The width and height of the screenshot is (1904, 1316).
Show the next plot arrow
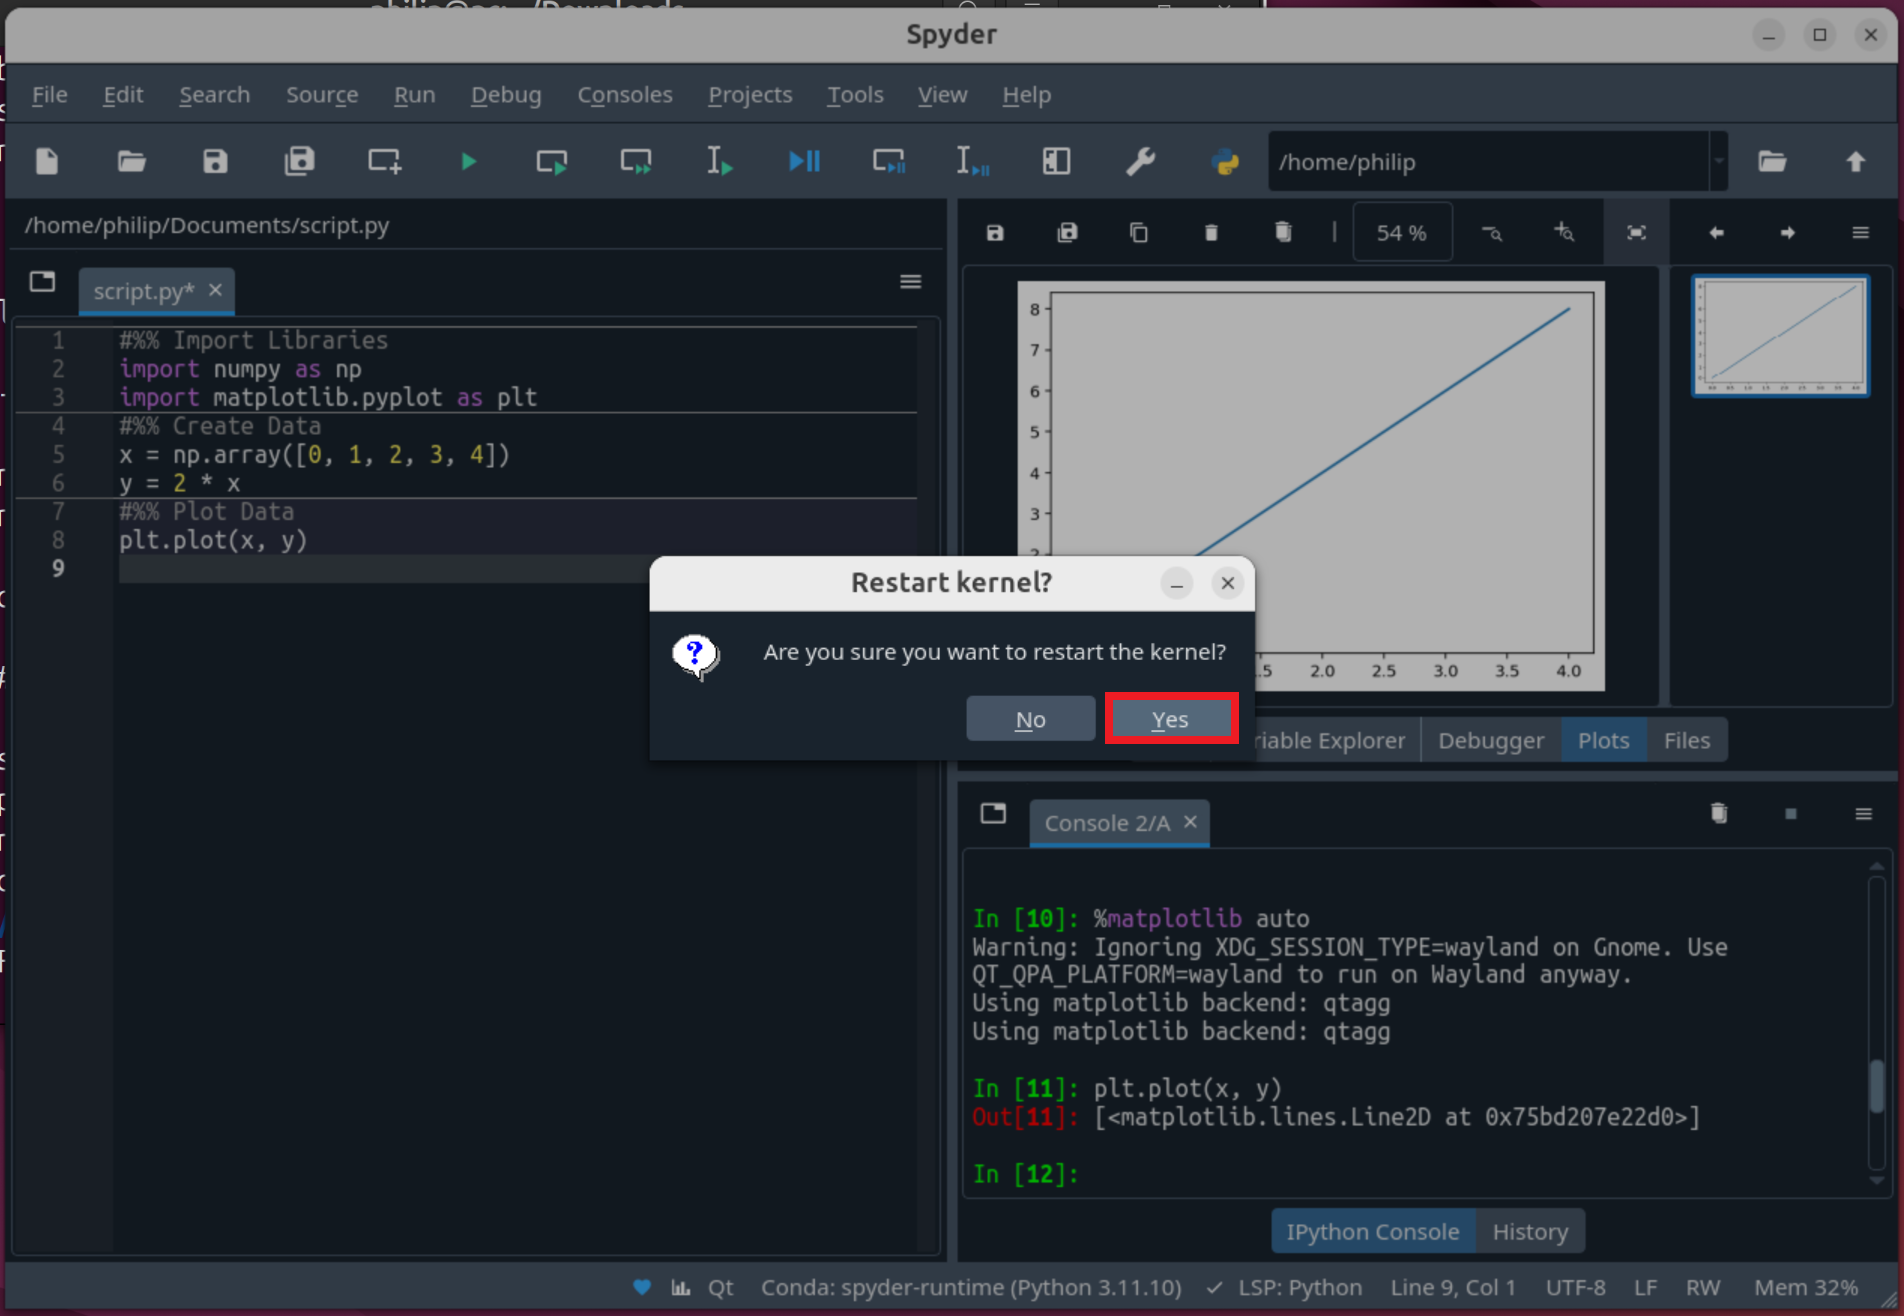point(1788,233)
